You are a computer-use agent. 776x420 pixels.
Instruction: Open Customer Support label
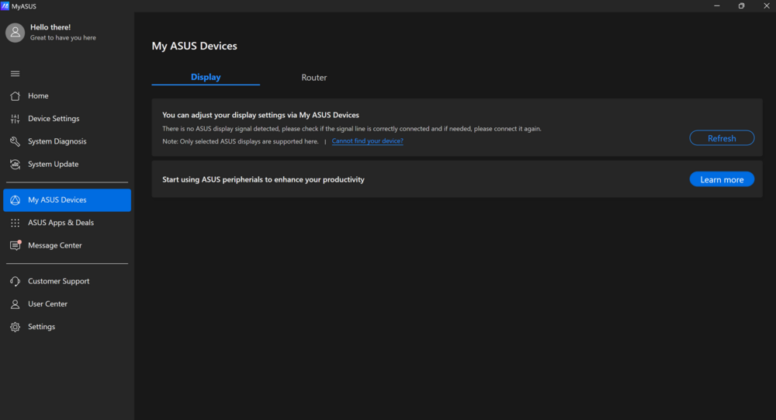[x=58, y=281]
